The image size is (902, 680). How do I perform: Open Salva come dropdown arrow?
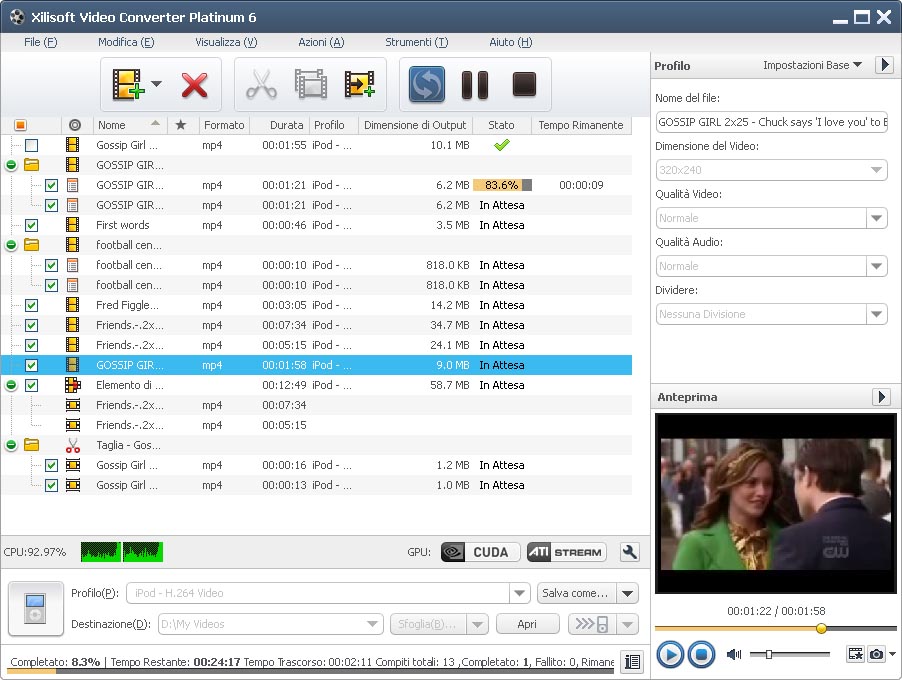(x=628, y=593)
